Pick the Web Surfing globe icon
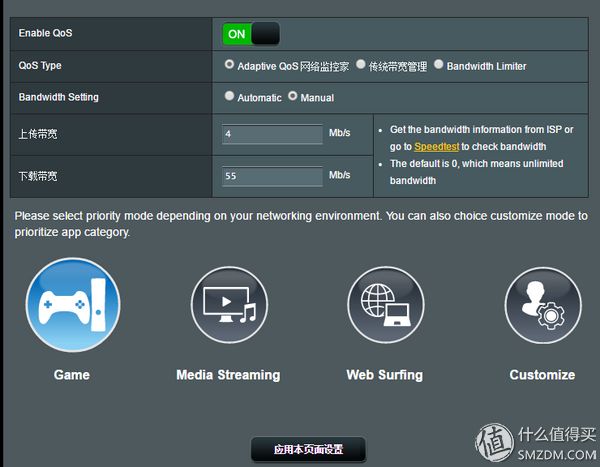The image size is (600, 467). coord(384,306)
